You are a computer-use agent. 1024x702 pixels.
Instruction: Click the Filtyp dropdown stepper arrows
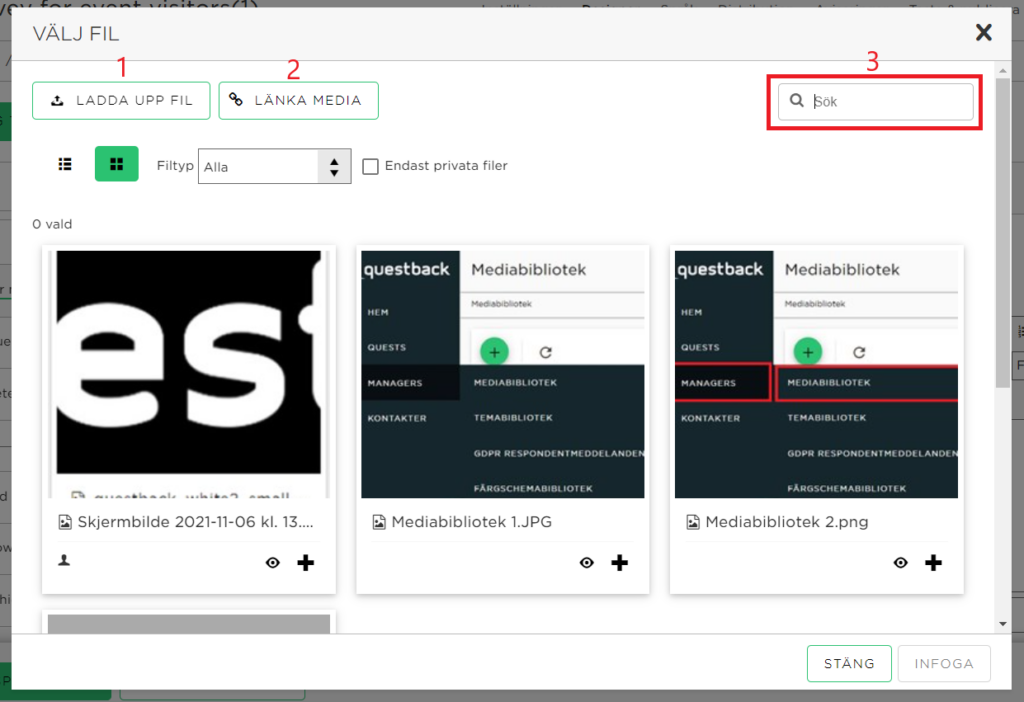coord(334,167)
